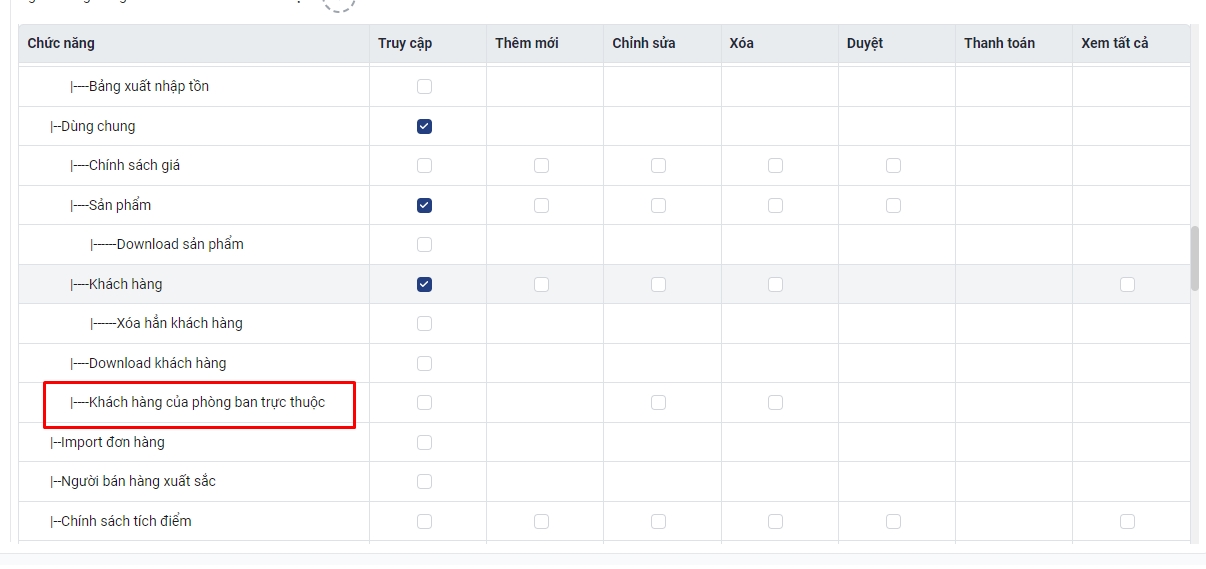Enable Truy cập for Bảng xuất nhập tồn
Image resolution: width=1206 pixels, height=569 pixels.
(x=424, y=86)
